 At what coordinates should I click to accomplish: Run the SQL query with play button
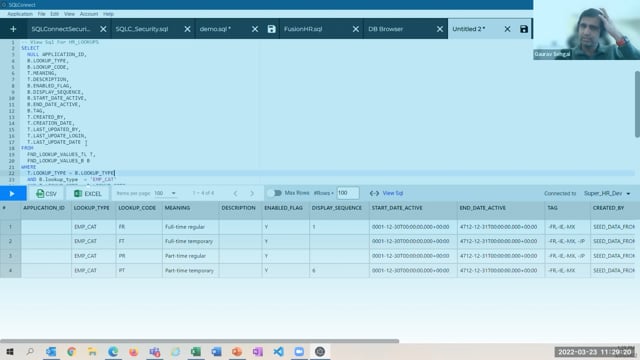13,193
